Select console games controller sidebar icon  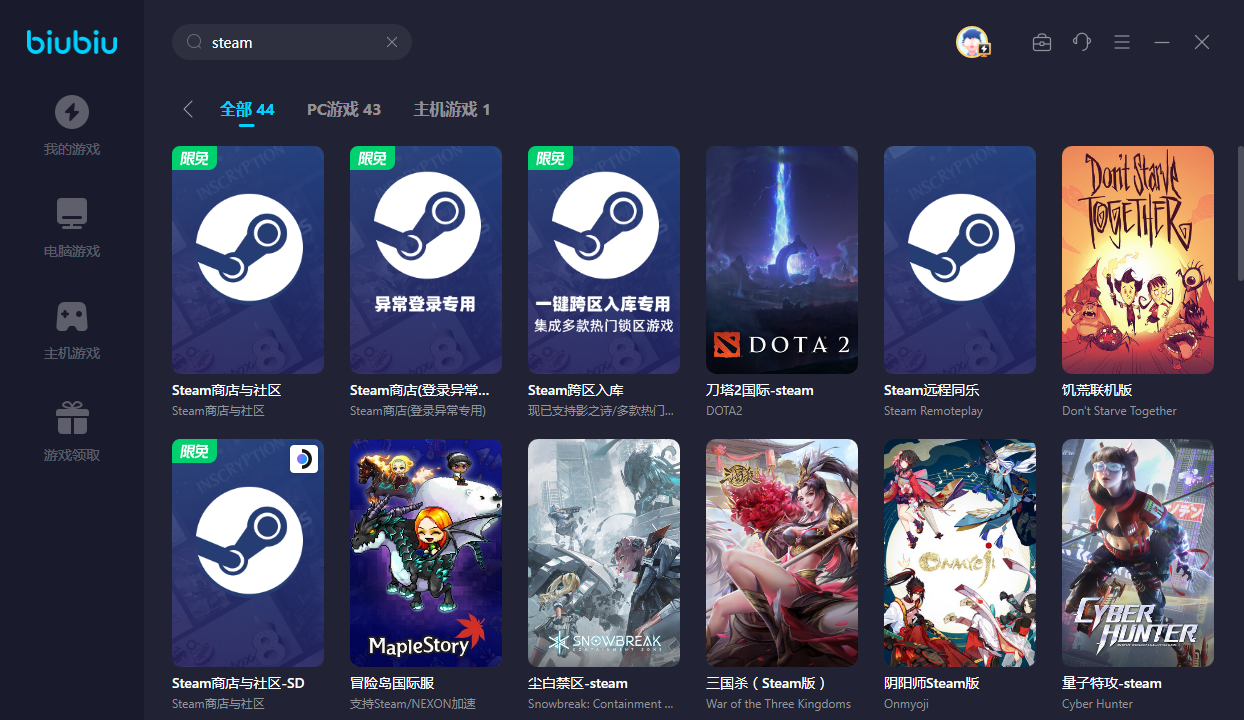pos(71,316)
